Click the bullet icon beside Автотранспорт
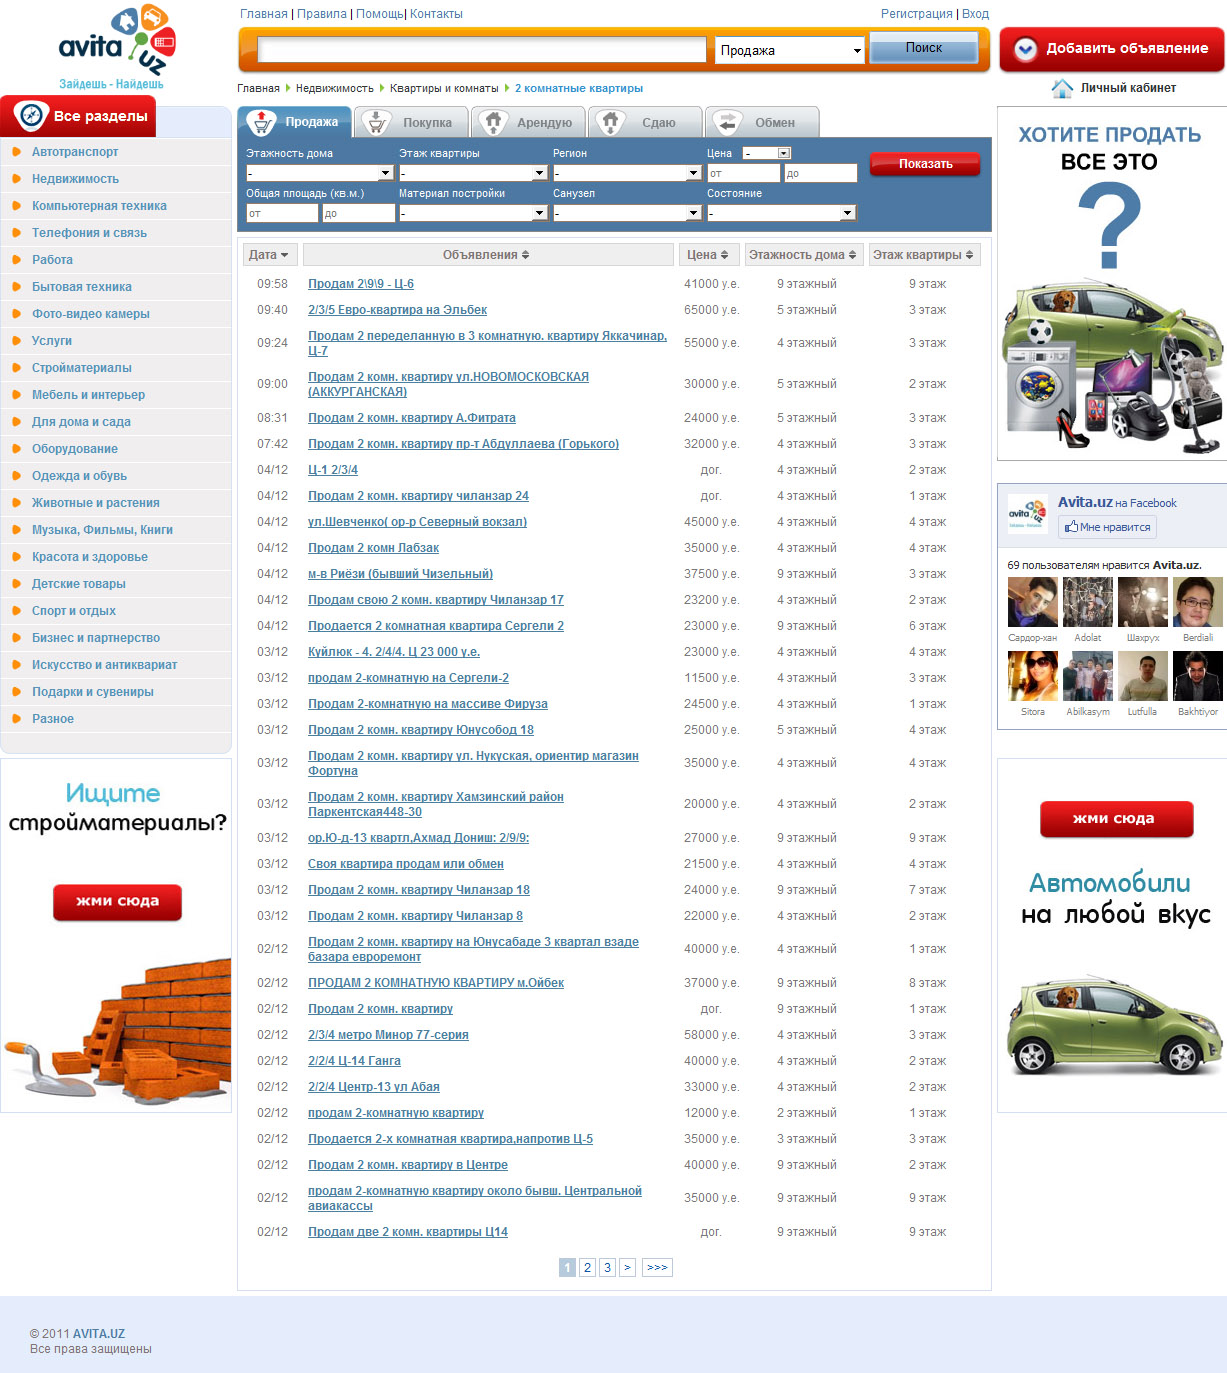The width and height of the screenshot is (1227, 1373). pyautogui.click(x=16, y=152)
